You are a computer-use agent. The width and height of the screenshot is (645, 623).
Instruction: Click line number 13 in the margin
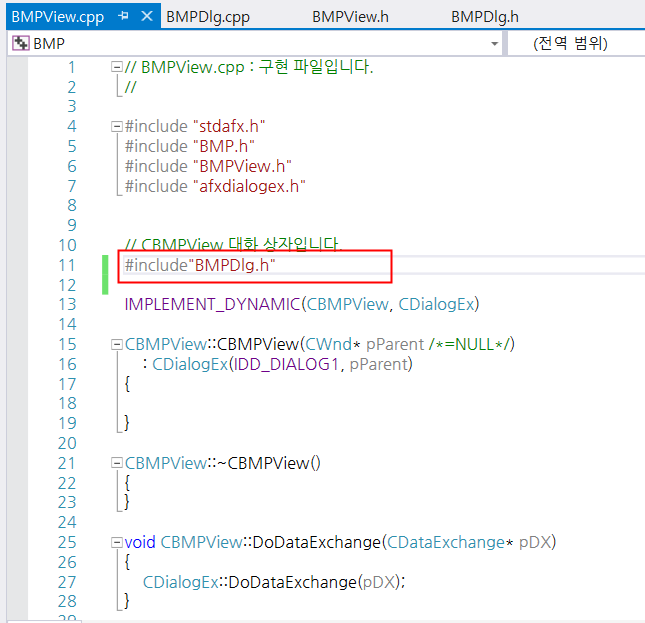tap(67, 305)
